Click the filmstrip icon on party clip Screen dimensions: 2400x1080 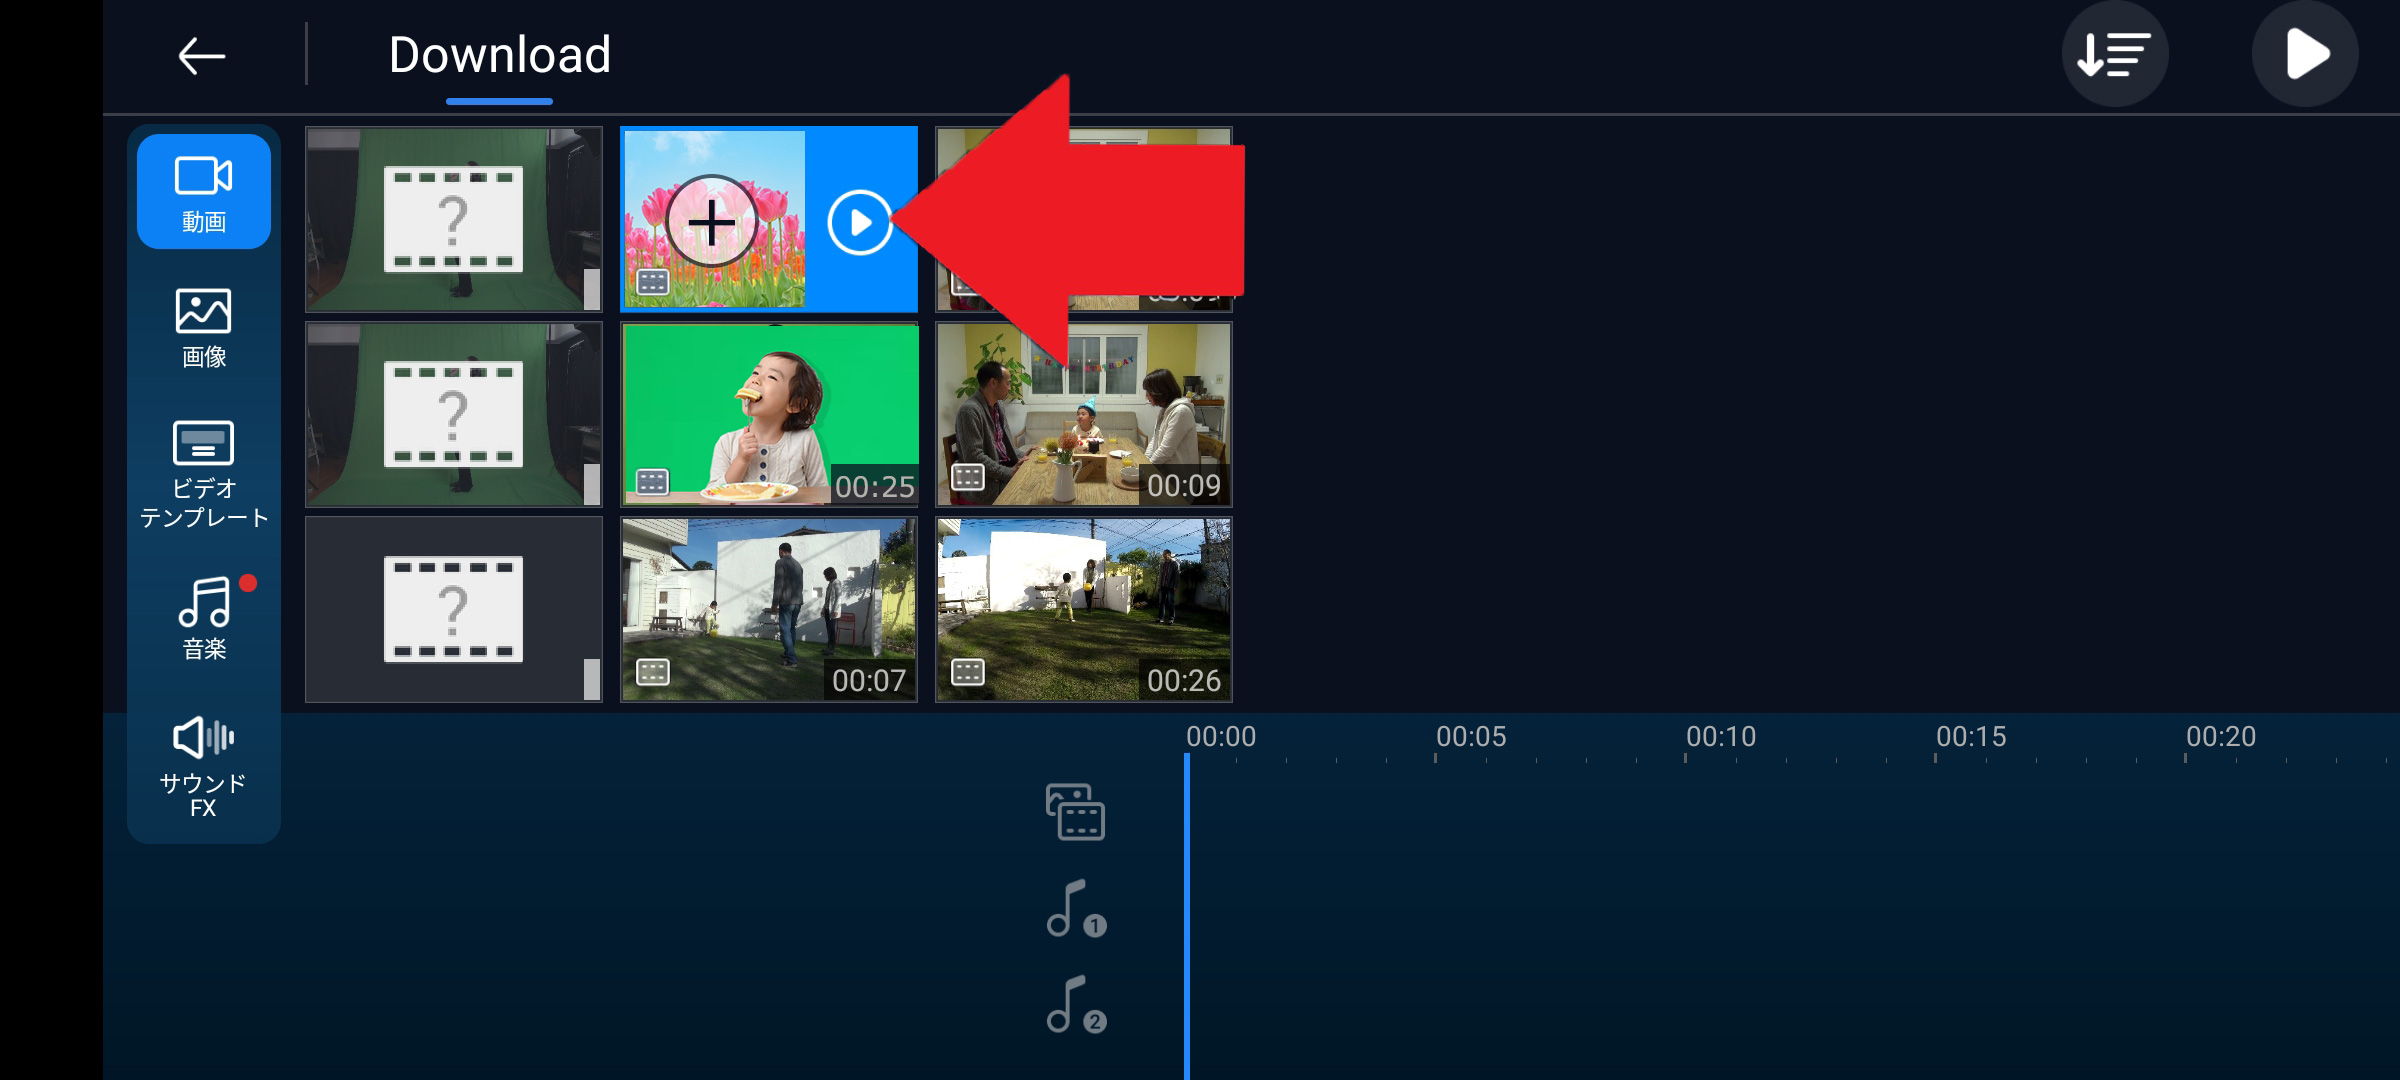click(x=967, y=477)
